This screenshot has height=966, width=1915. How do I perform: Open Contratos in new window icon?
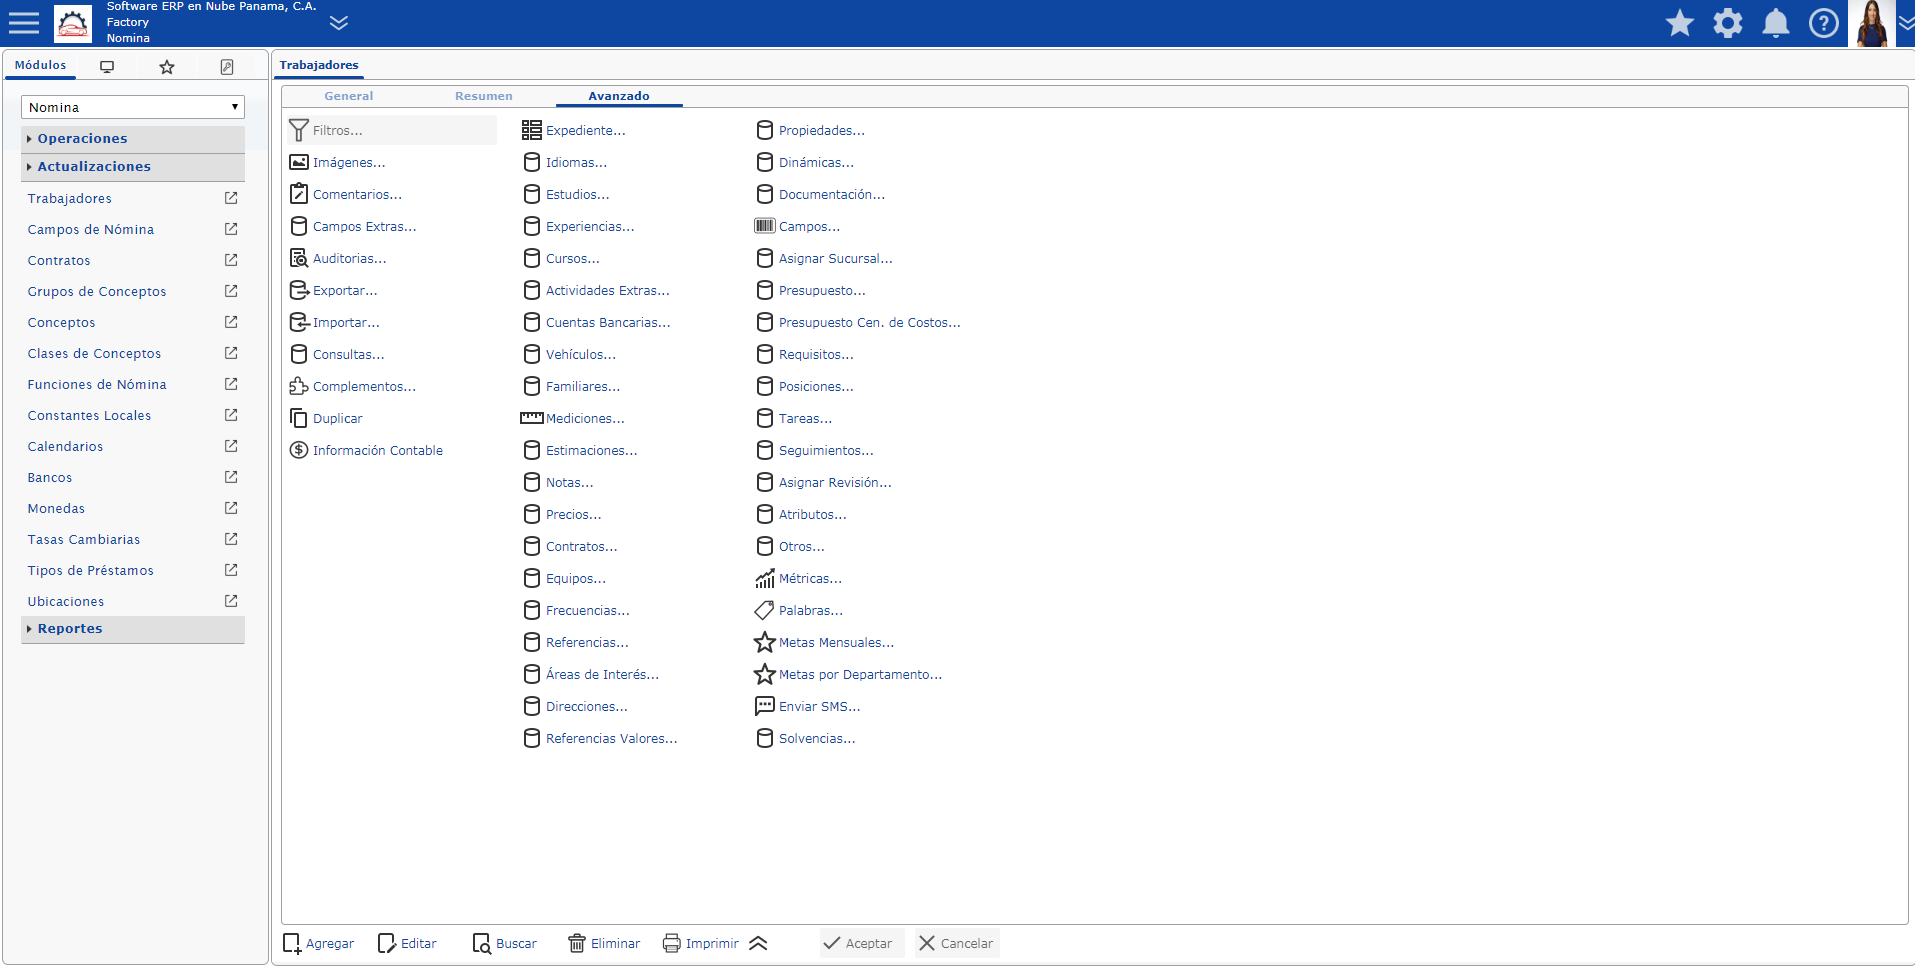click(x=231, y=260)
